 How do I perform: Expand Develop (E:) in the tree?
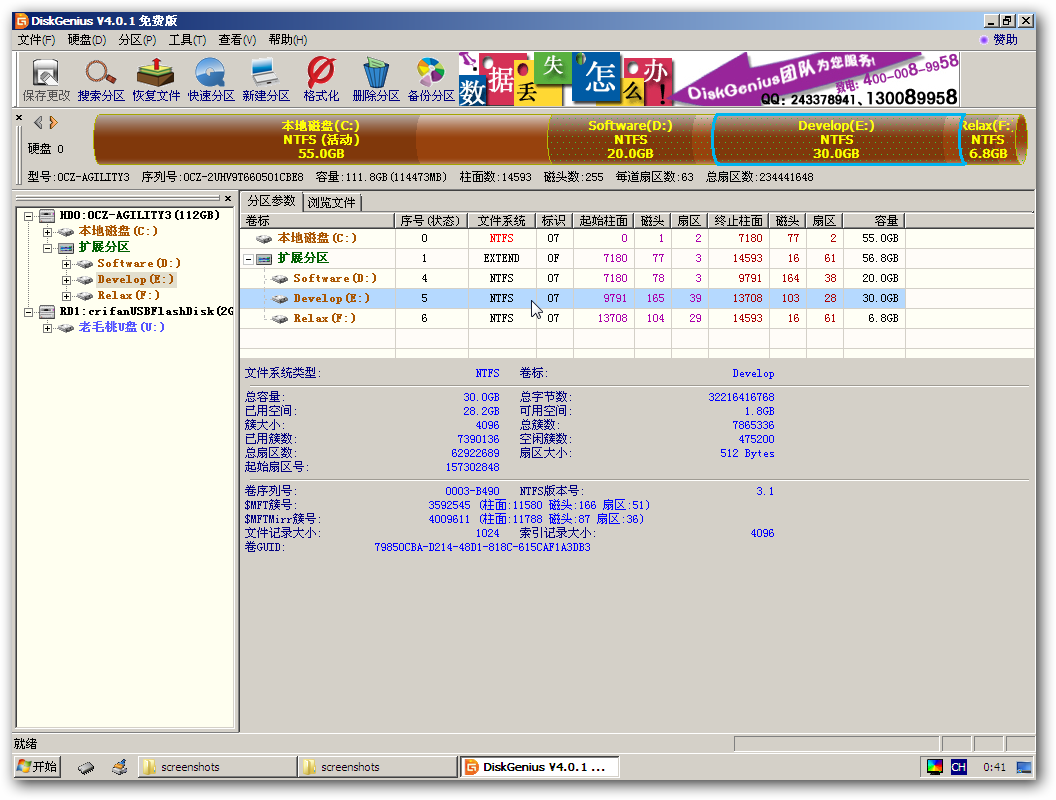[66, 280]
